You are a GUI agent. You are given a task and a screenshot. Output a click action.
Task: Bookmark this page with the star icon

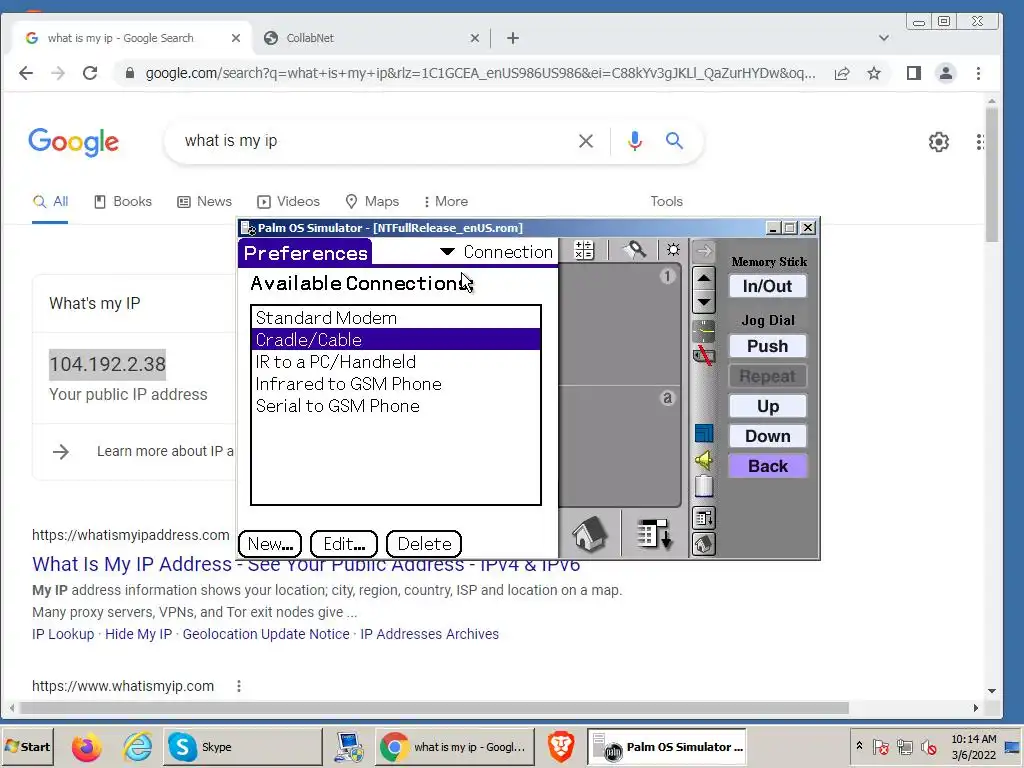click(x=874, y=73)
